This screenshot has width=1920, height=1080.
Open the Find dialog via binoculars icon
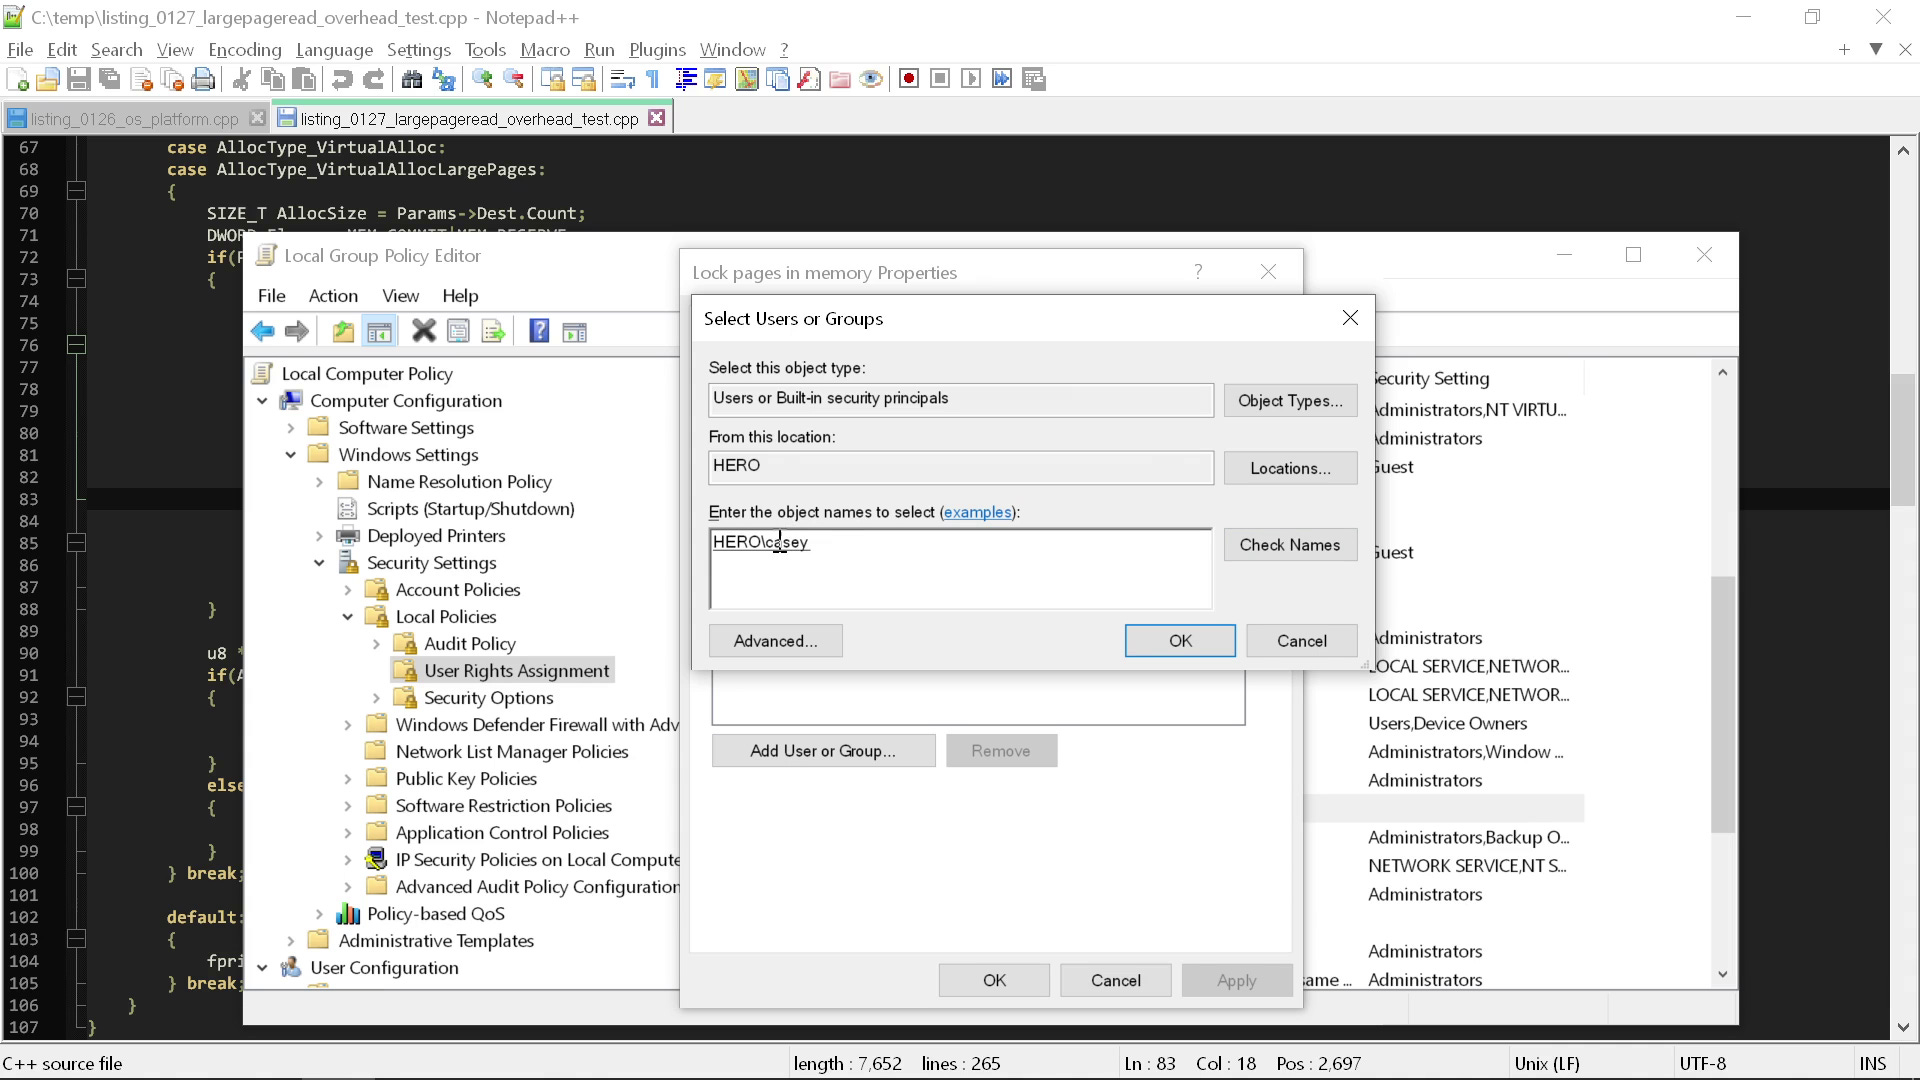[412, 79]
